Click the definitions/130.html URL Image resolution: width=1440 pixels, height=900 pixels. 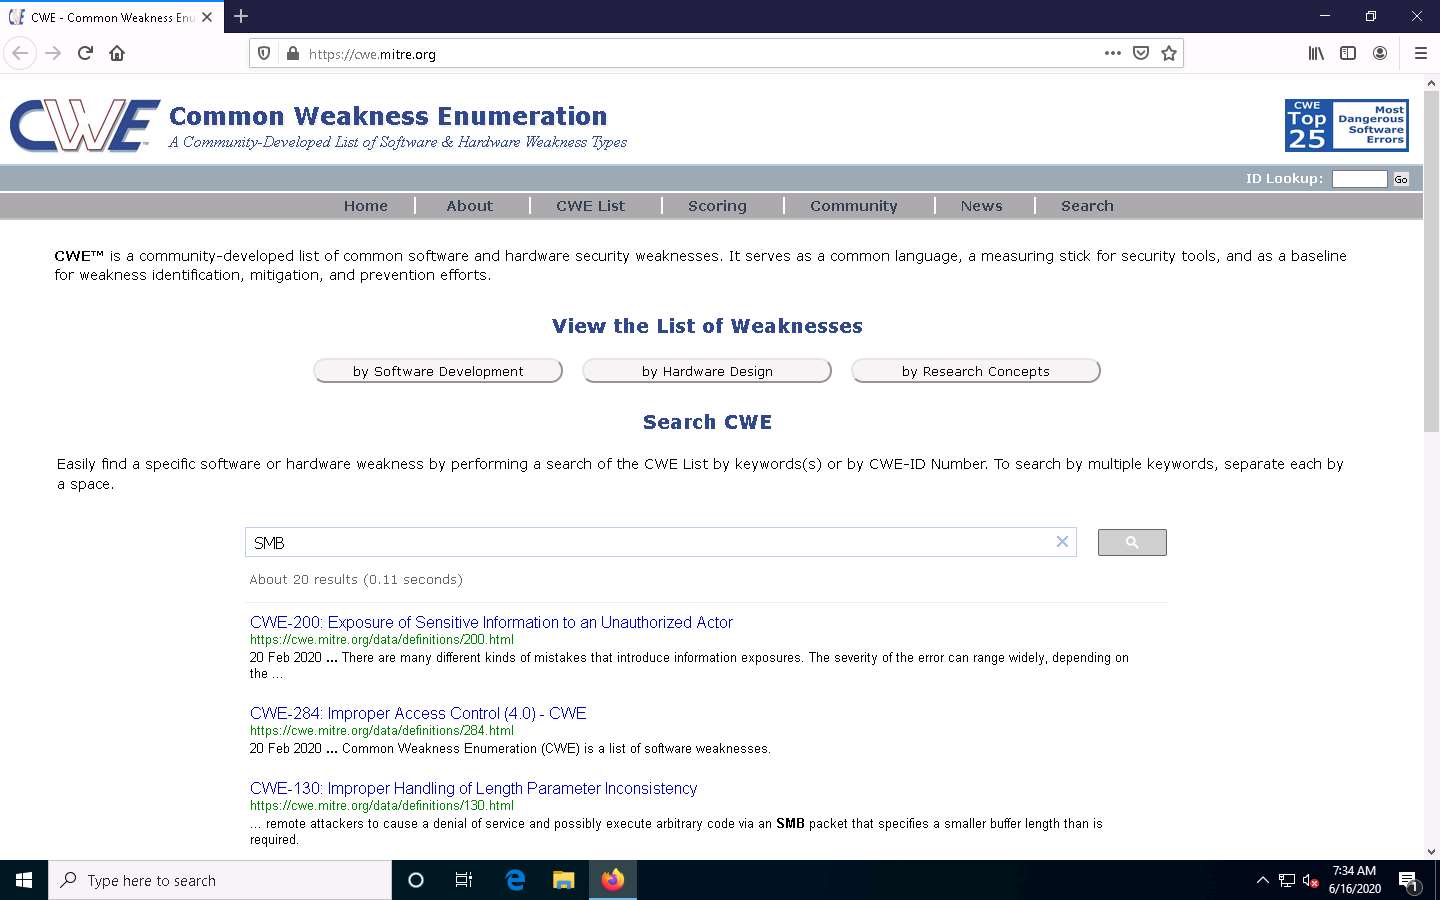(x=381, y=806)
